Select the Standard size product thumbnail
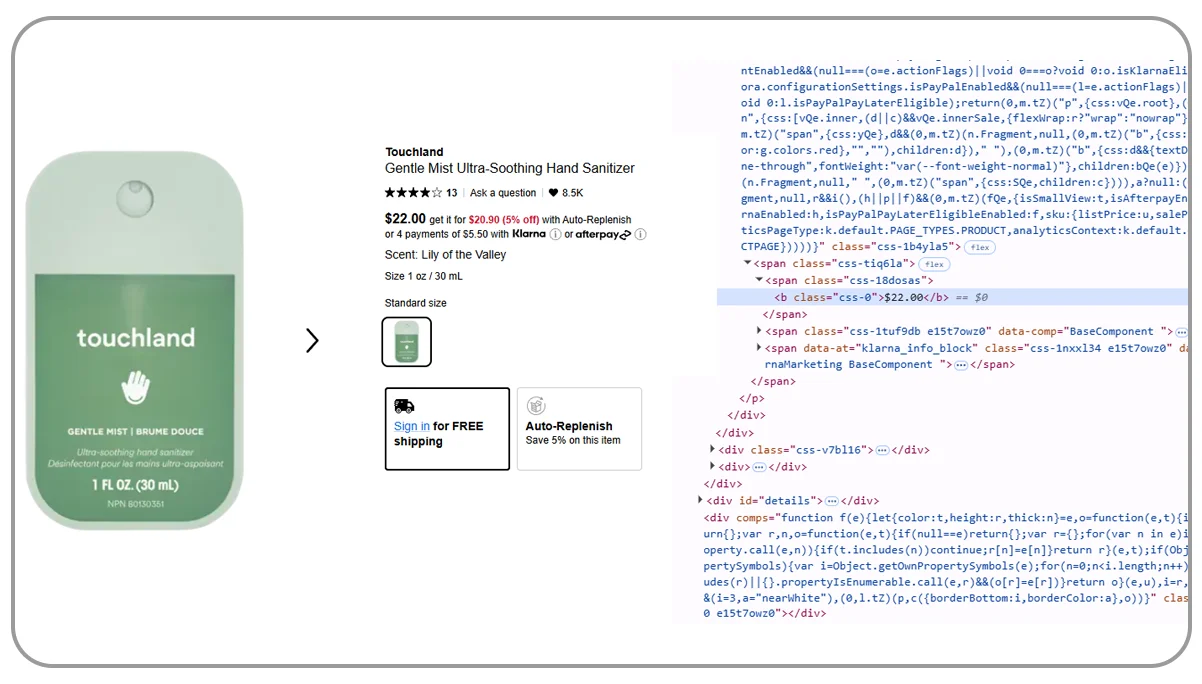 tap(406, 342)
